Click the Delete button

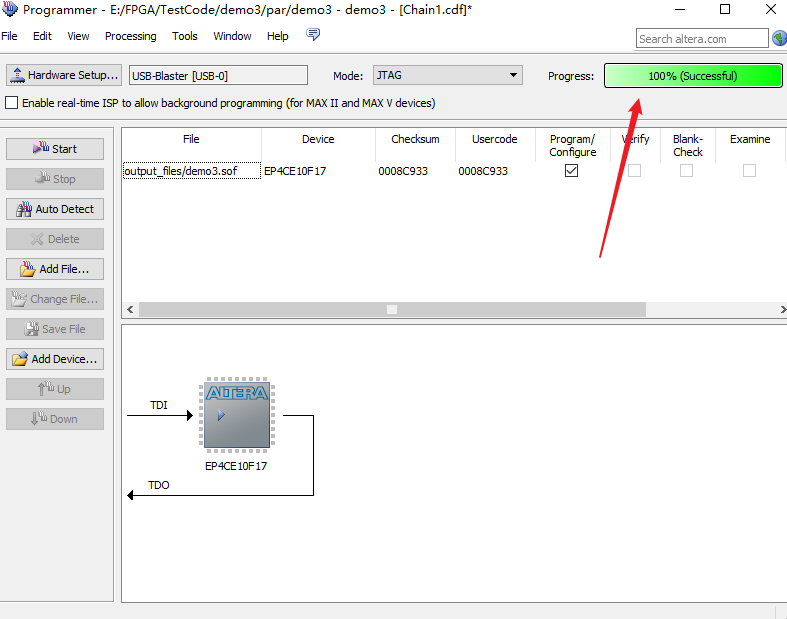pyautogui.click(x=55, y=239)
